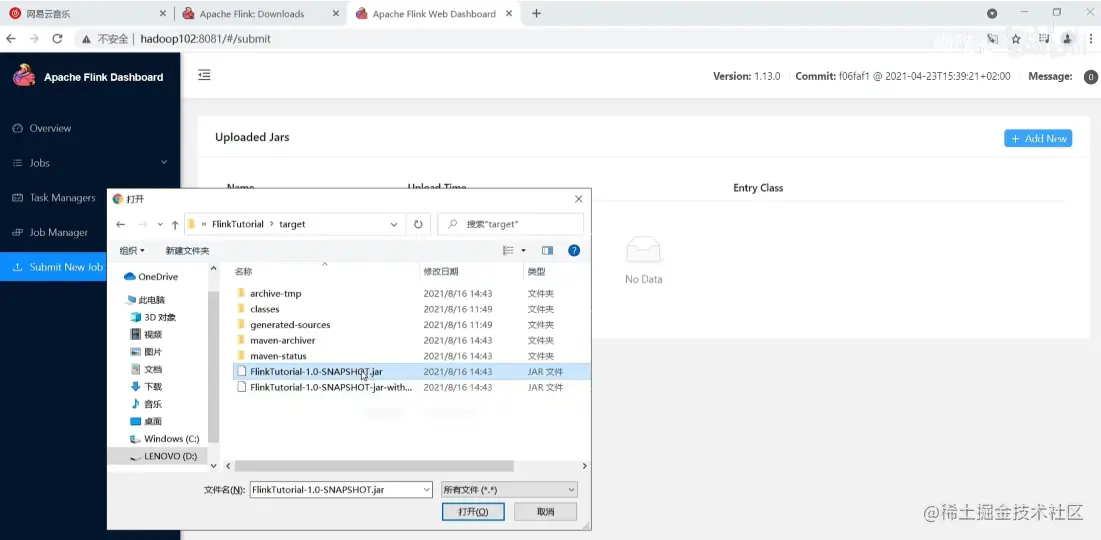This screenshot has height=540, width=1101.
Task: Open the browser profile icon
Action: tap(1067, 39)
